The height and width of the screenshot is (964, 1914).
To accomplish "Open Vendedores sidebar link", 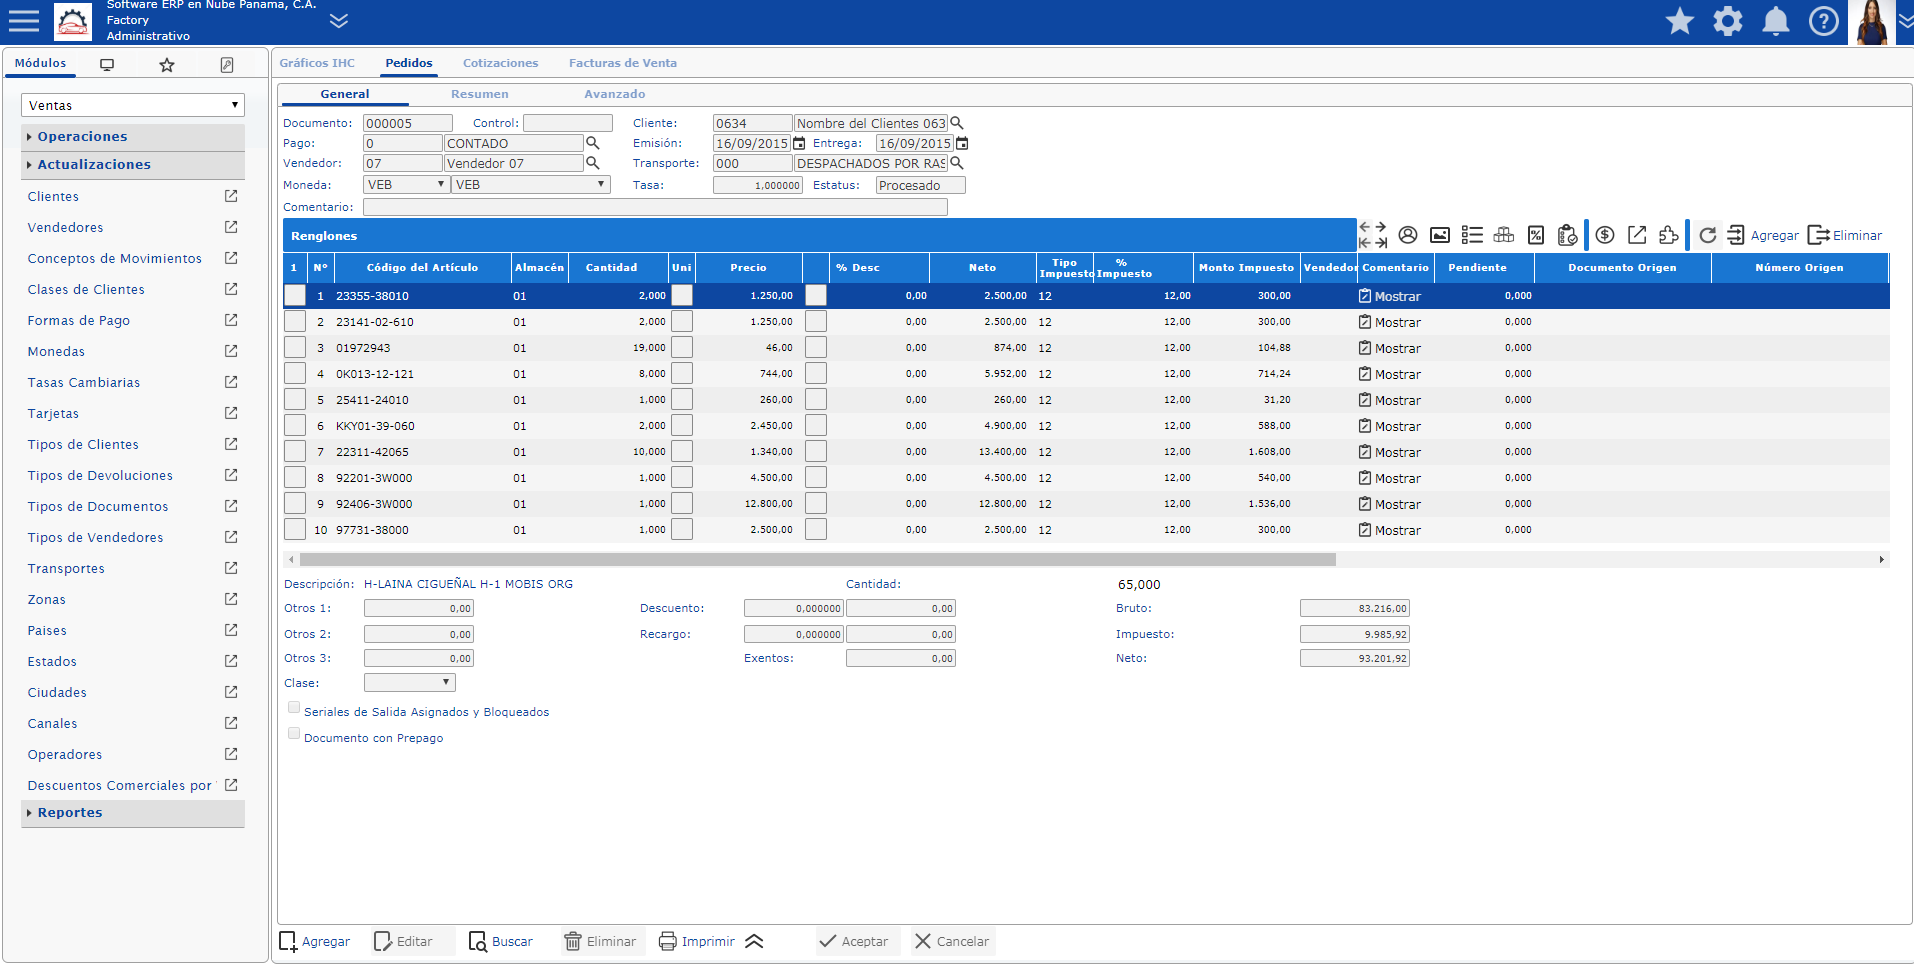I will coord(65,227).
